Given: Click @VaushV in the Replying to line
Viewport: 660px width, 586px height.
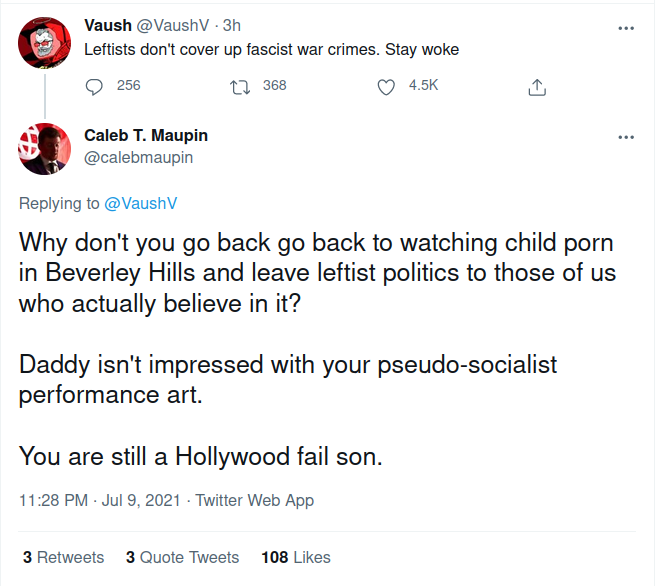Looking at the screenshot, I should pos(141,203).
